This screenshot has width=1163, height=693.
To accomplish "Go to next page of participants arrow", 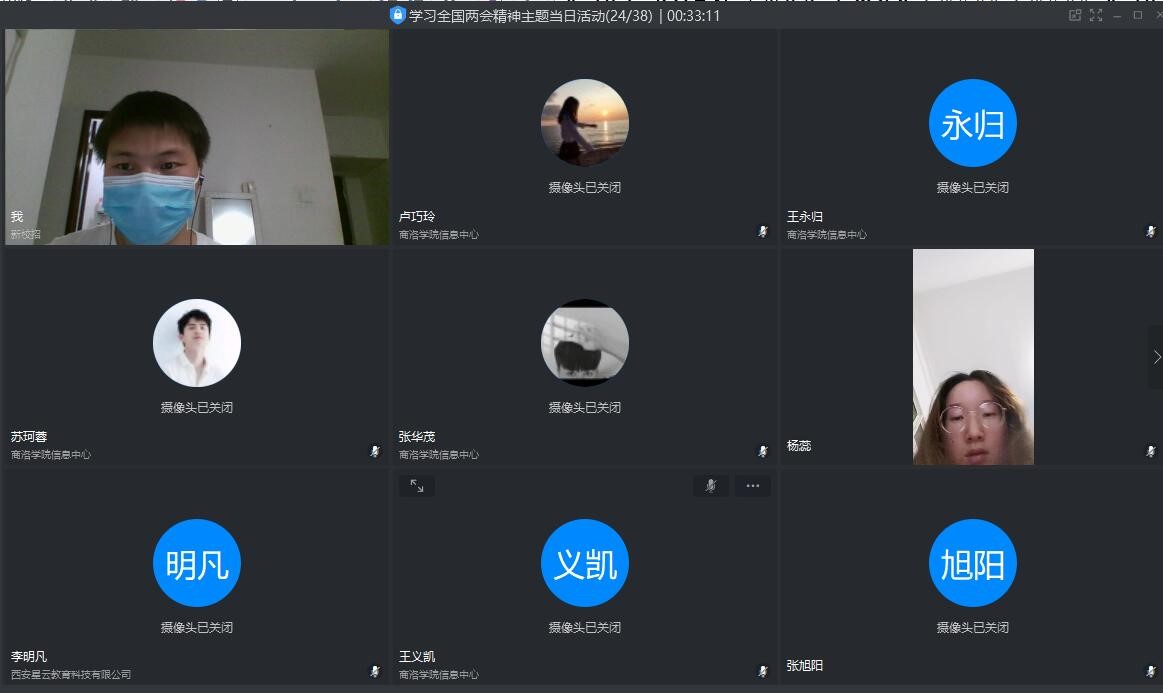I will (x=1156, y=357).
